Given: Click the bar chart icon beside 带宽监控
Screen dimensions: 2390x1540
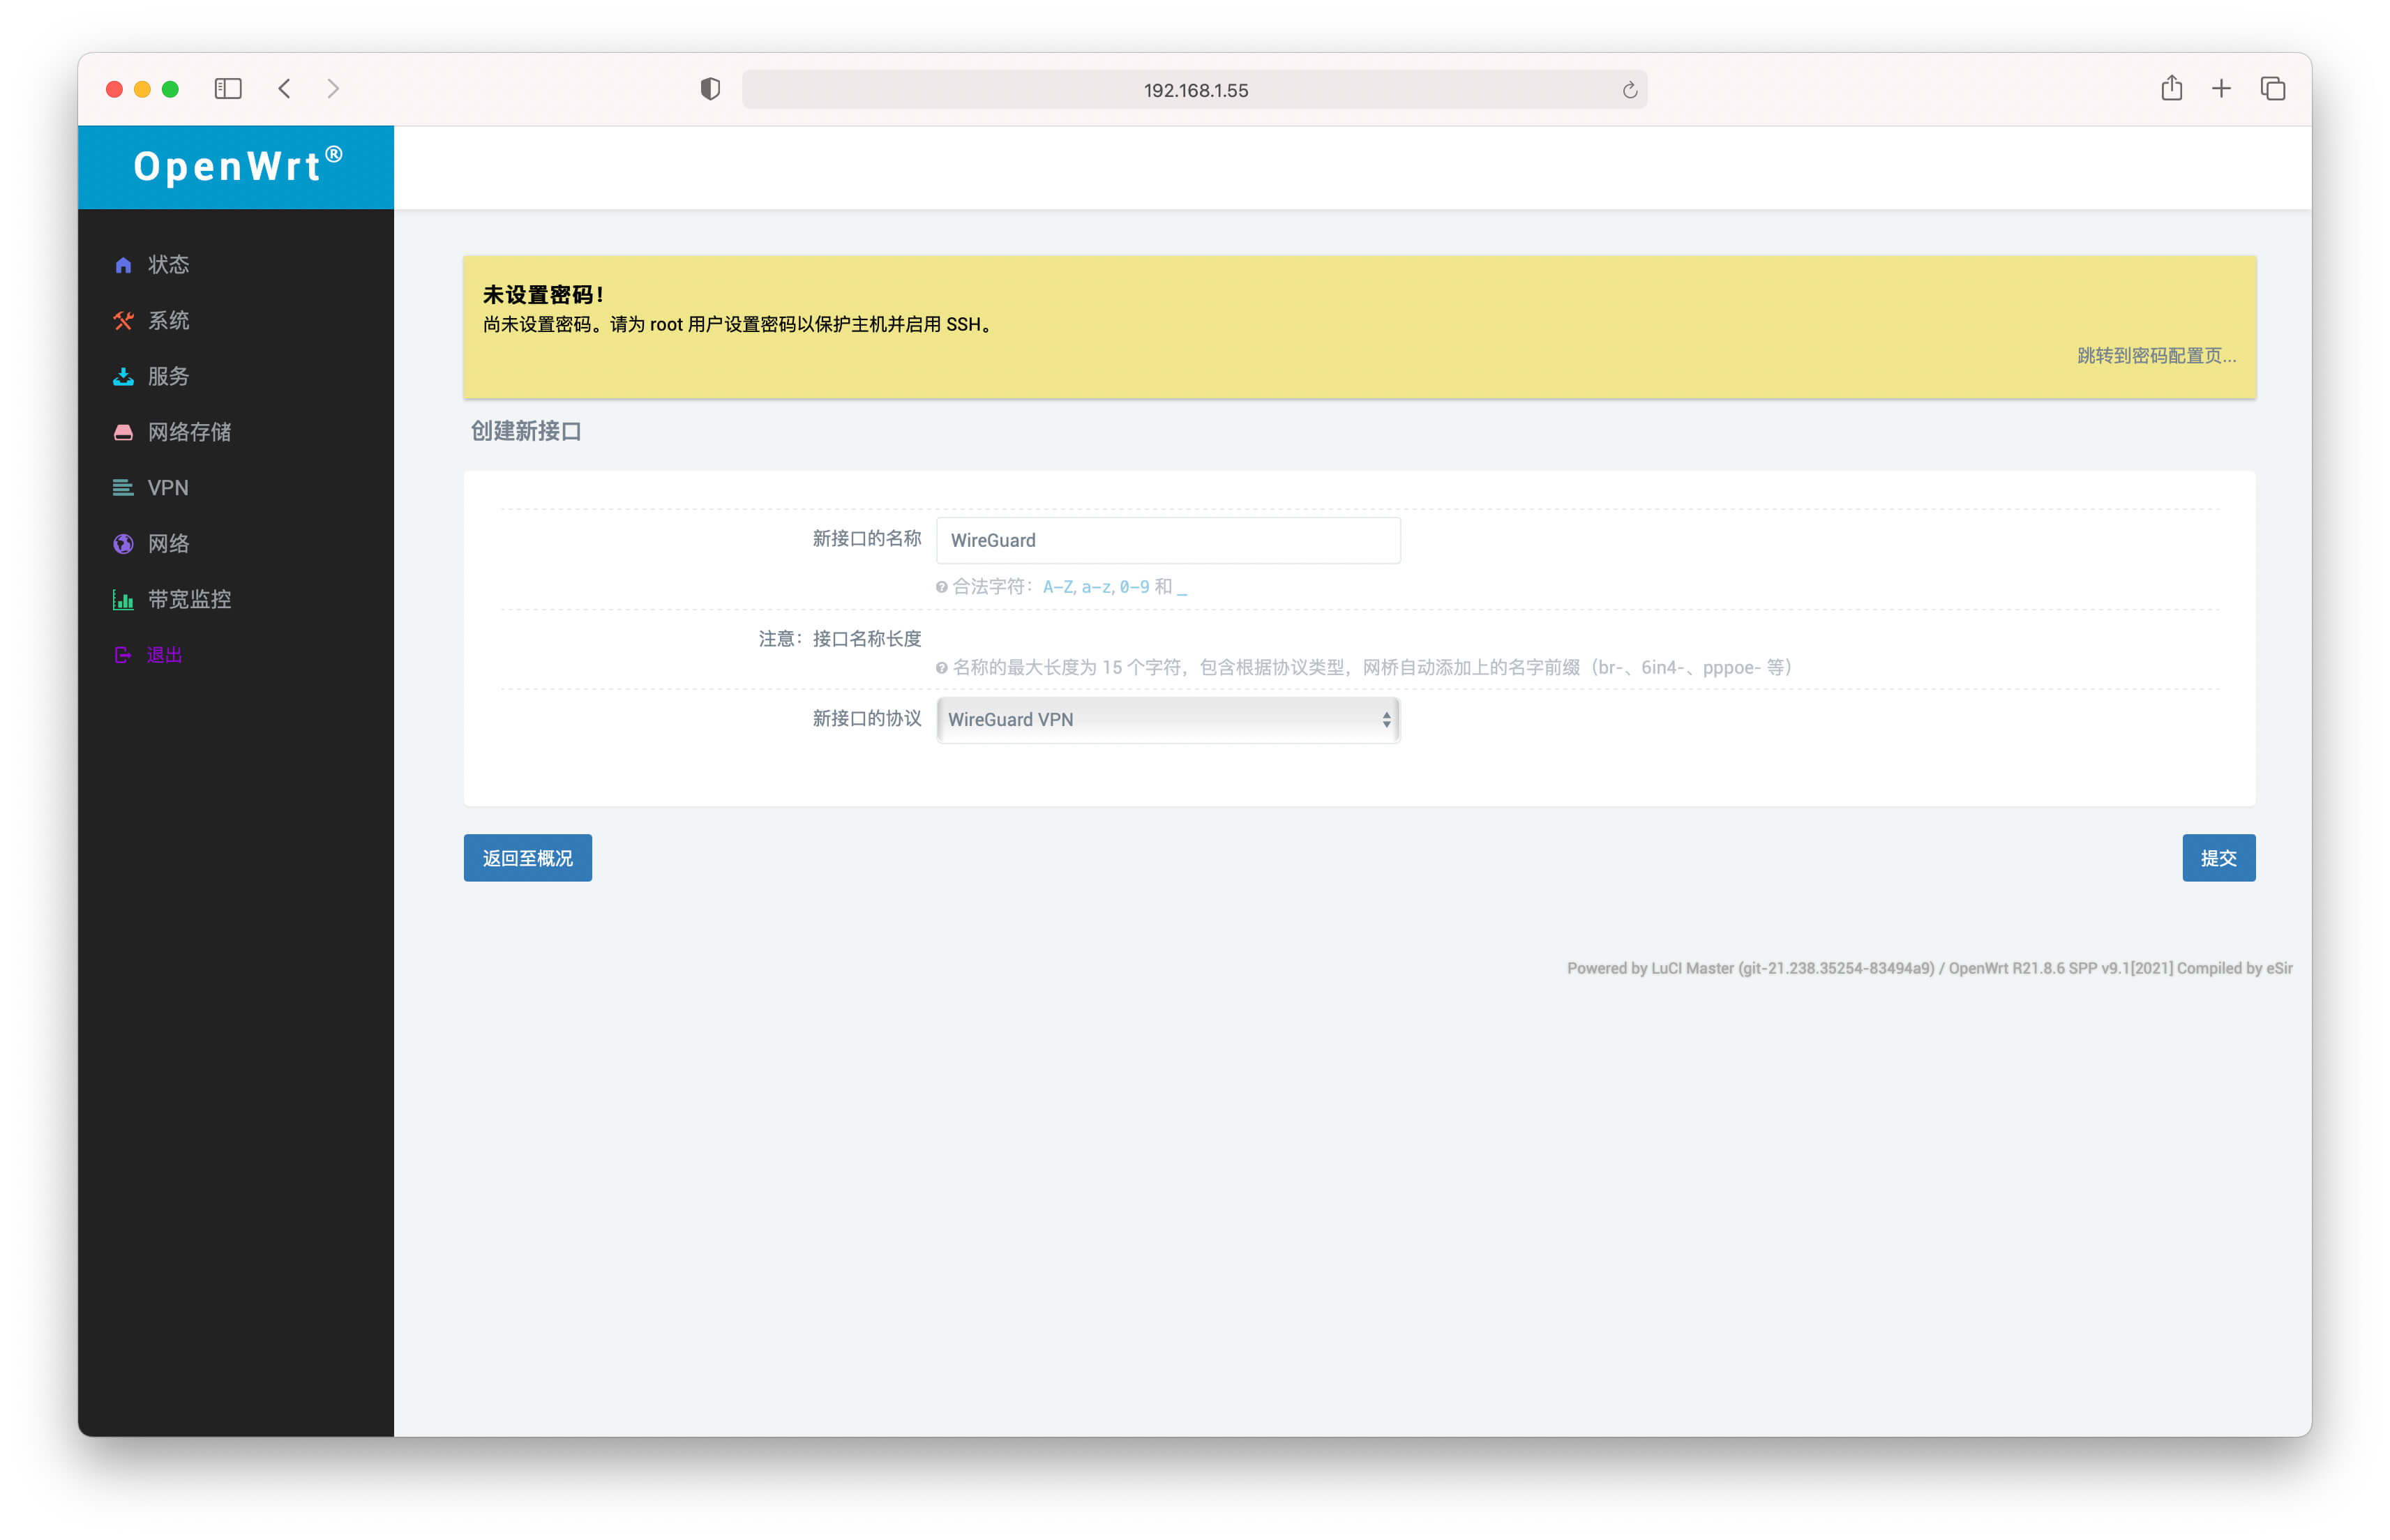Looking at the screenshot, I should [x=123, y=600].
